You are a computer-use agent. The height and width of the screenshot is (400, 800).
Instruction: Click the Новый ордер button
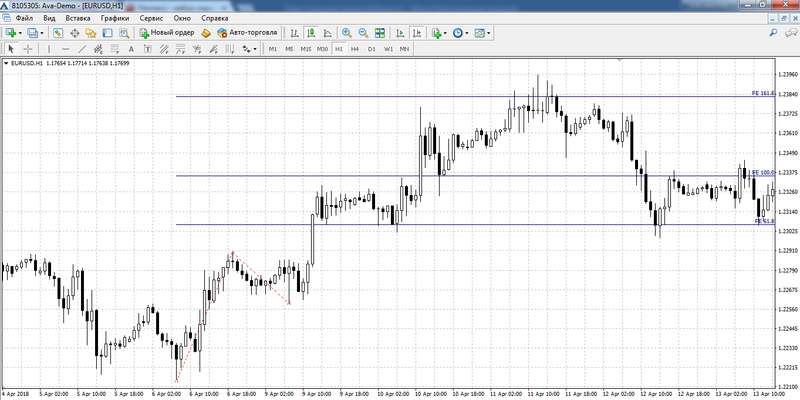[x=167, y=33]
